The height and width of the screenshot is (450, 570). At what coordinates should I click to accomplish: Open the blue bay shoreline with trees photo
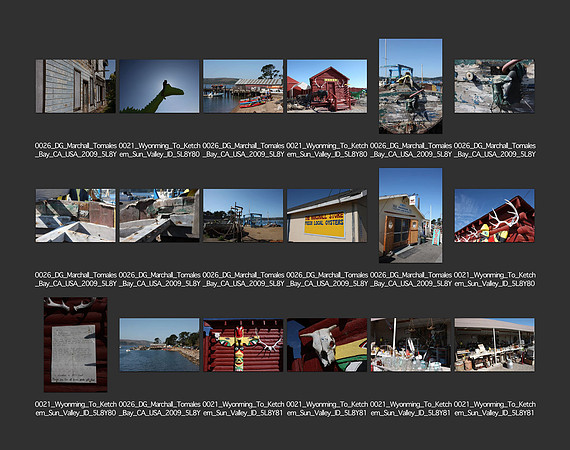159,345
